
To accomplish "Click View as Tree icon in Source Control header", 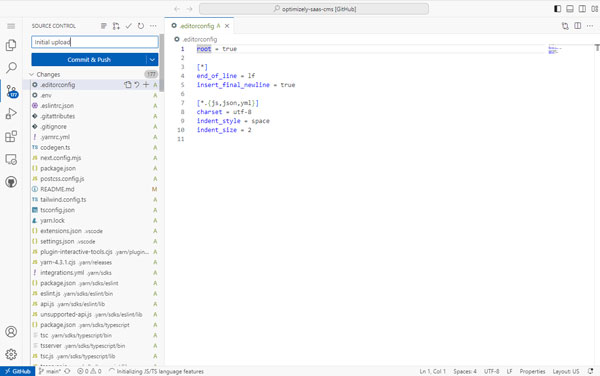I will click(x=104, y=26).
